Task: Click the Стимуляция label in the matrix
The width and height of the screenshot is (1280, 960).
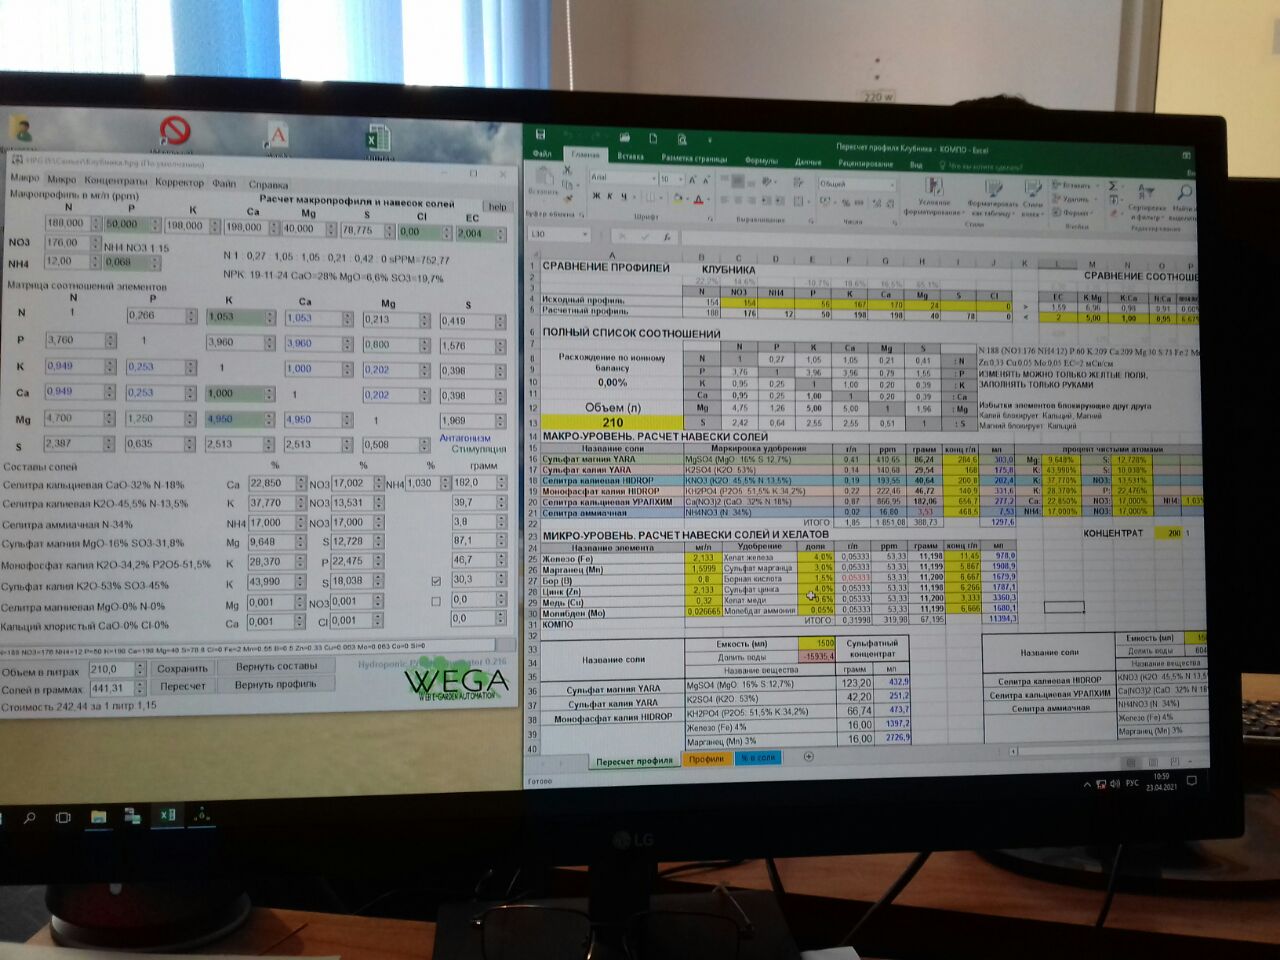Action: (x=479, y=449)
